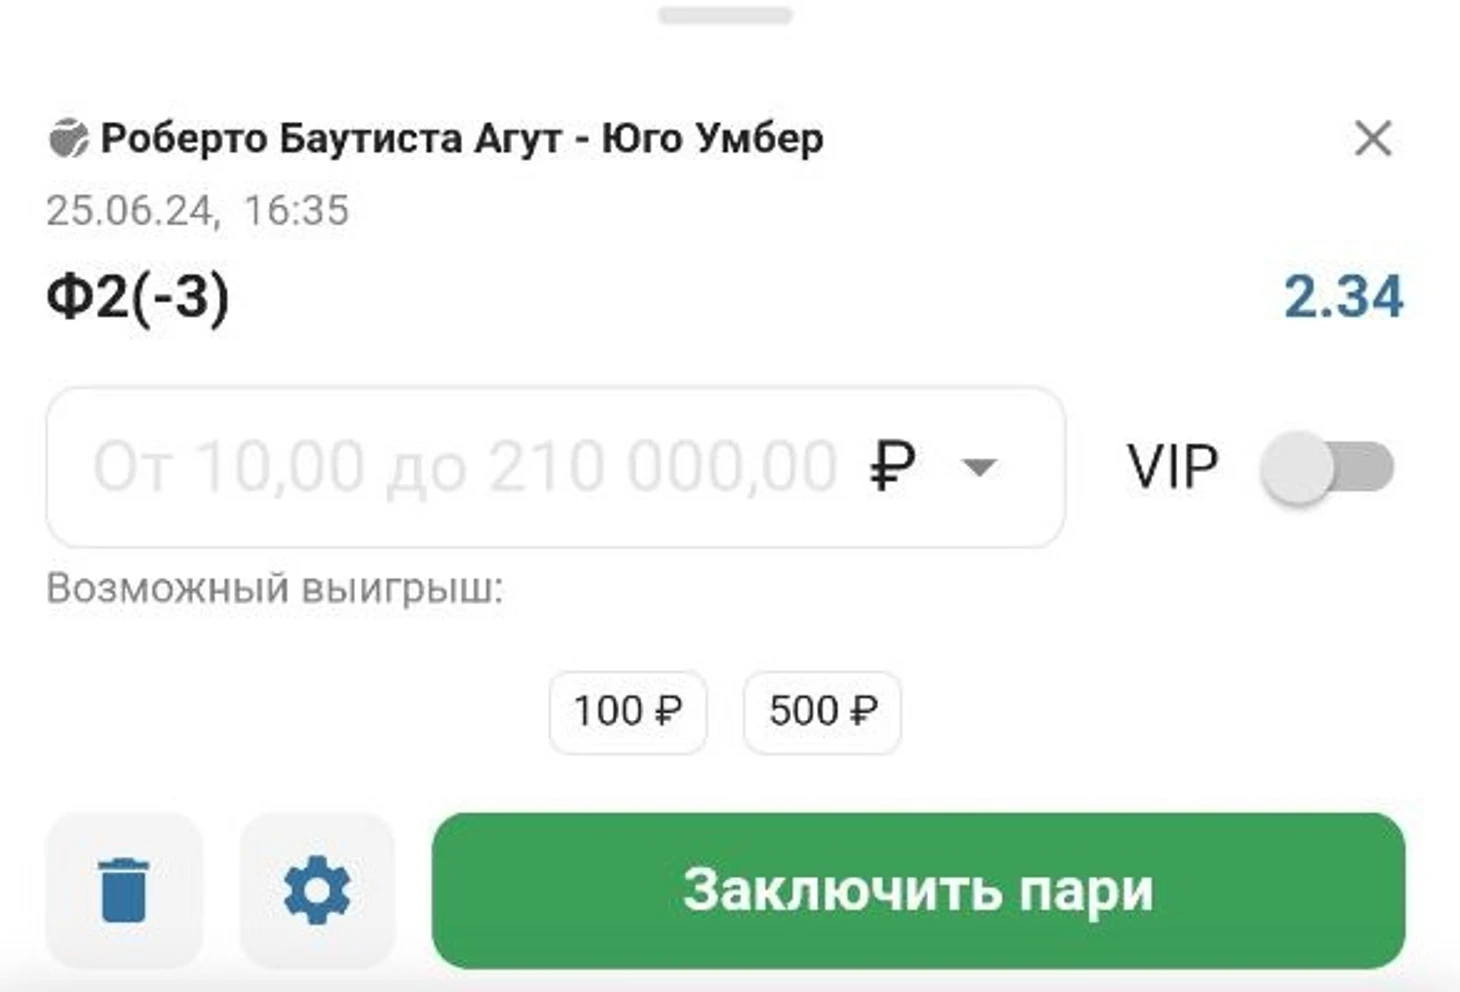
Task: Tap the tennis ball sport icon
Action: pos(68,138)
